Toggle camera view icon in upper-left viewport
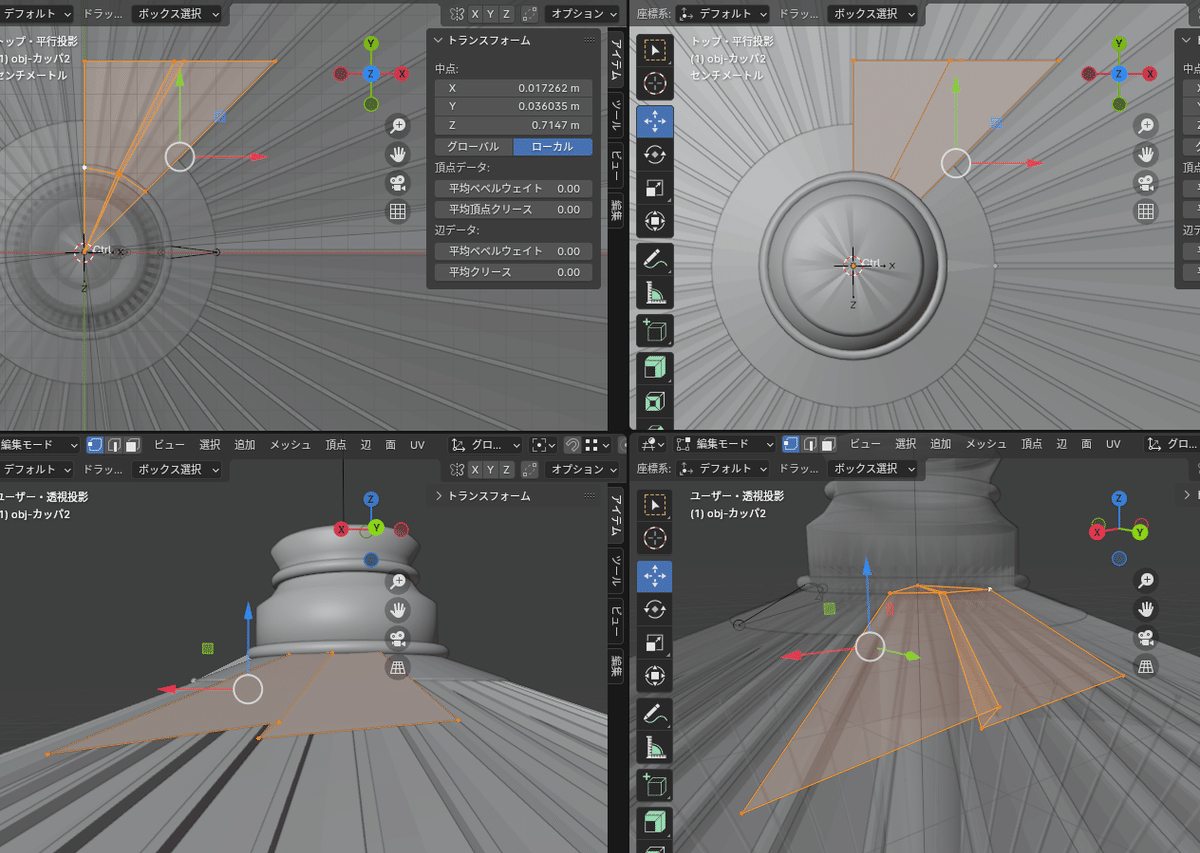1200x853 pixels. click(x=398, y=183)
